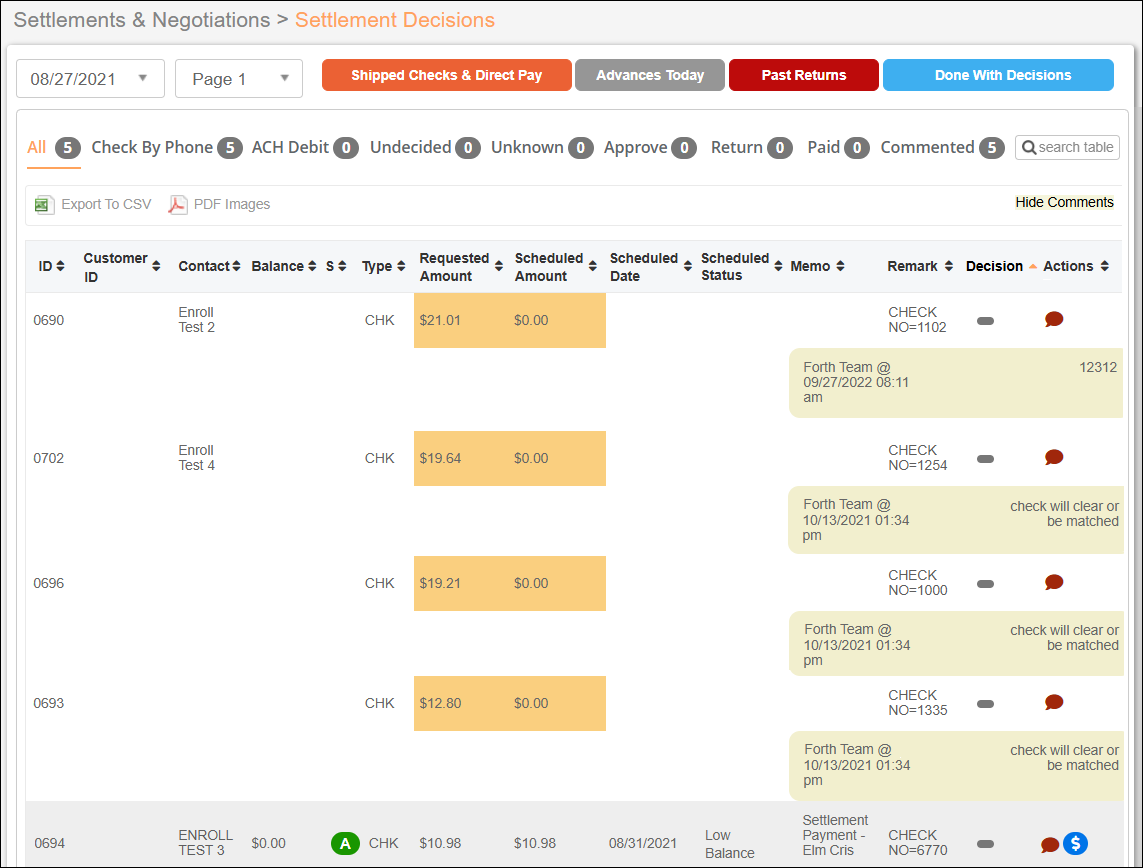Switch to Return tab
Viewport: 1143px width, 868px height.
pos(752,147)
